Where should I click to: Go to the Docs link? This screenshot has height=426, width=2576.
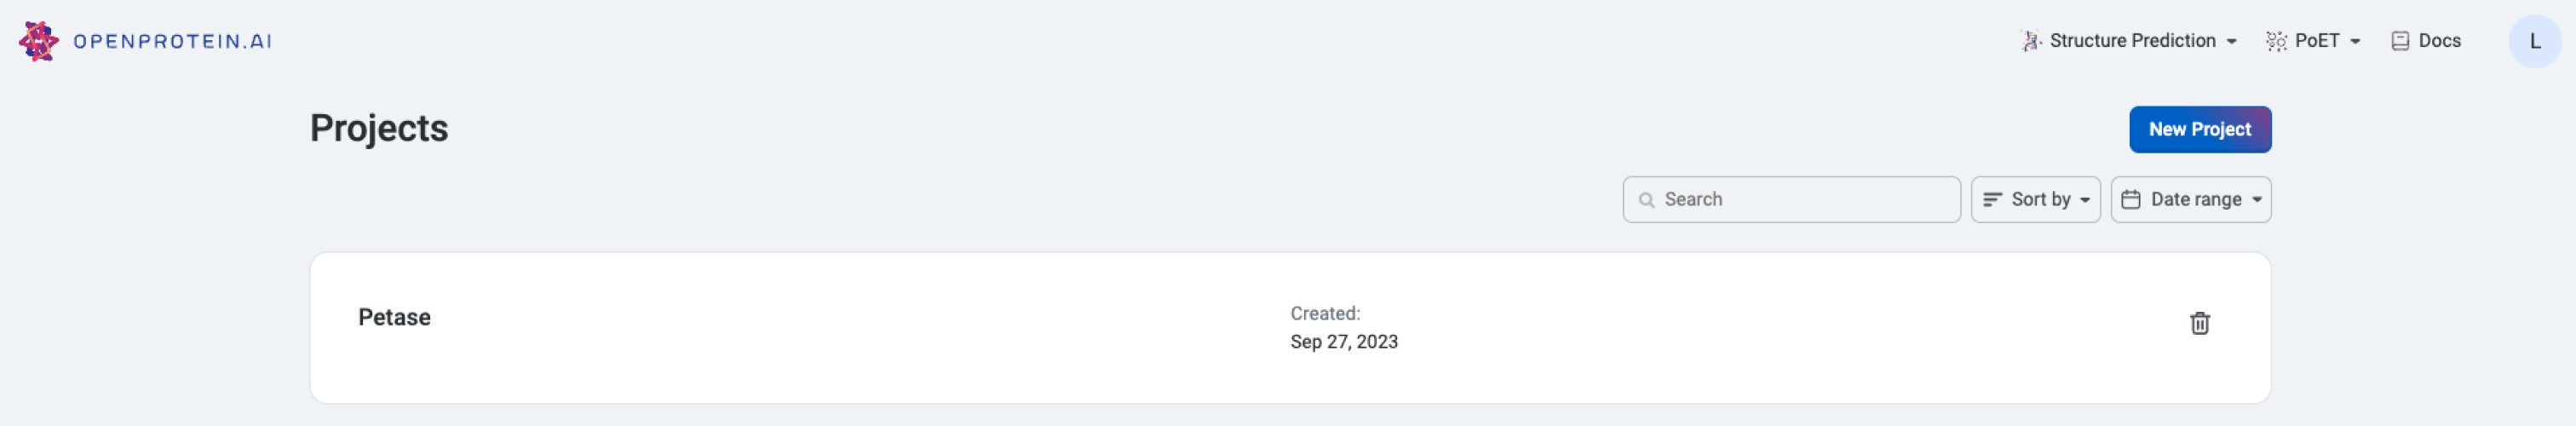2439,41
